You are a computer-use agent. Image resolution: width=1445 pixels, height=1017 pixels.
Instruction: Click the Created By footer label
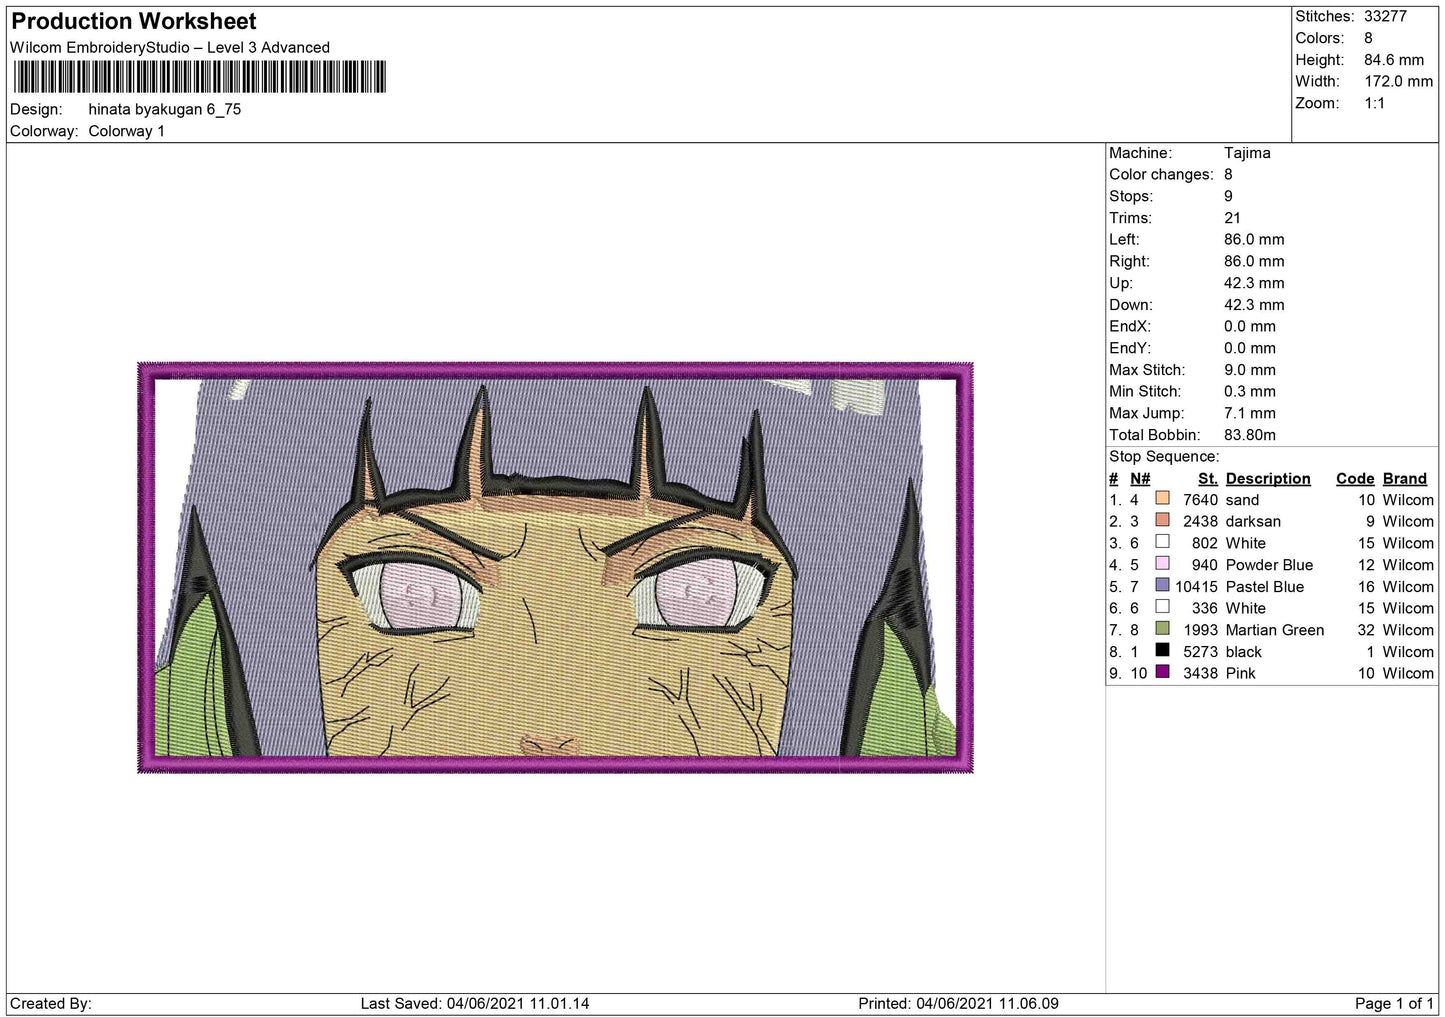click(x=51, y=1003)
